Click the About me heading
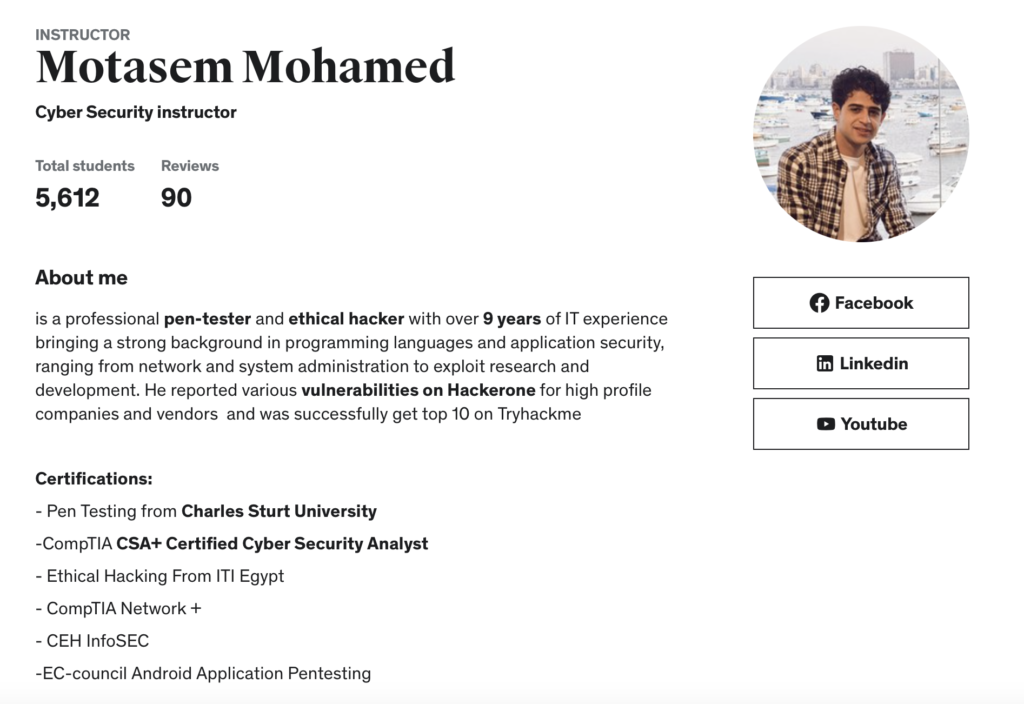The height and width of the screenshot is (704, 1024). coord(81,277)
